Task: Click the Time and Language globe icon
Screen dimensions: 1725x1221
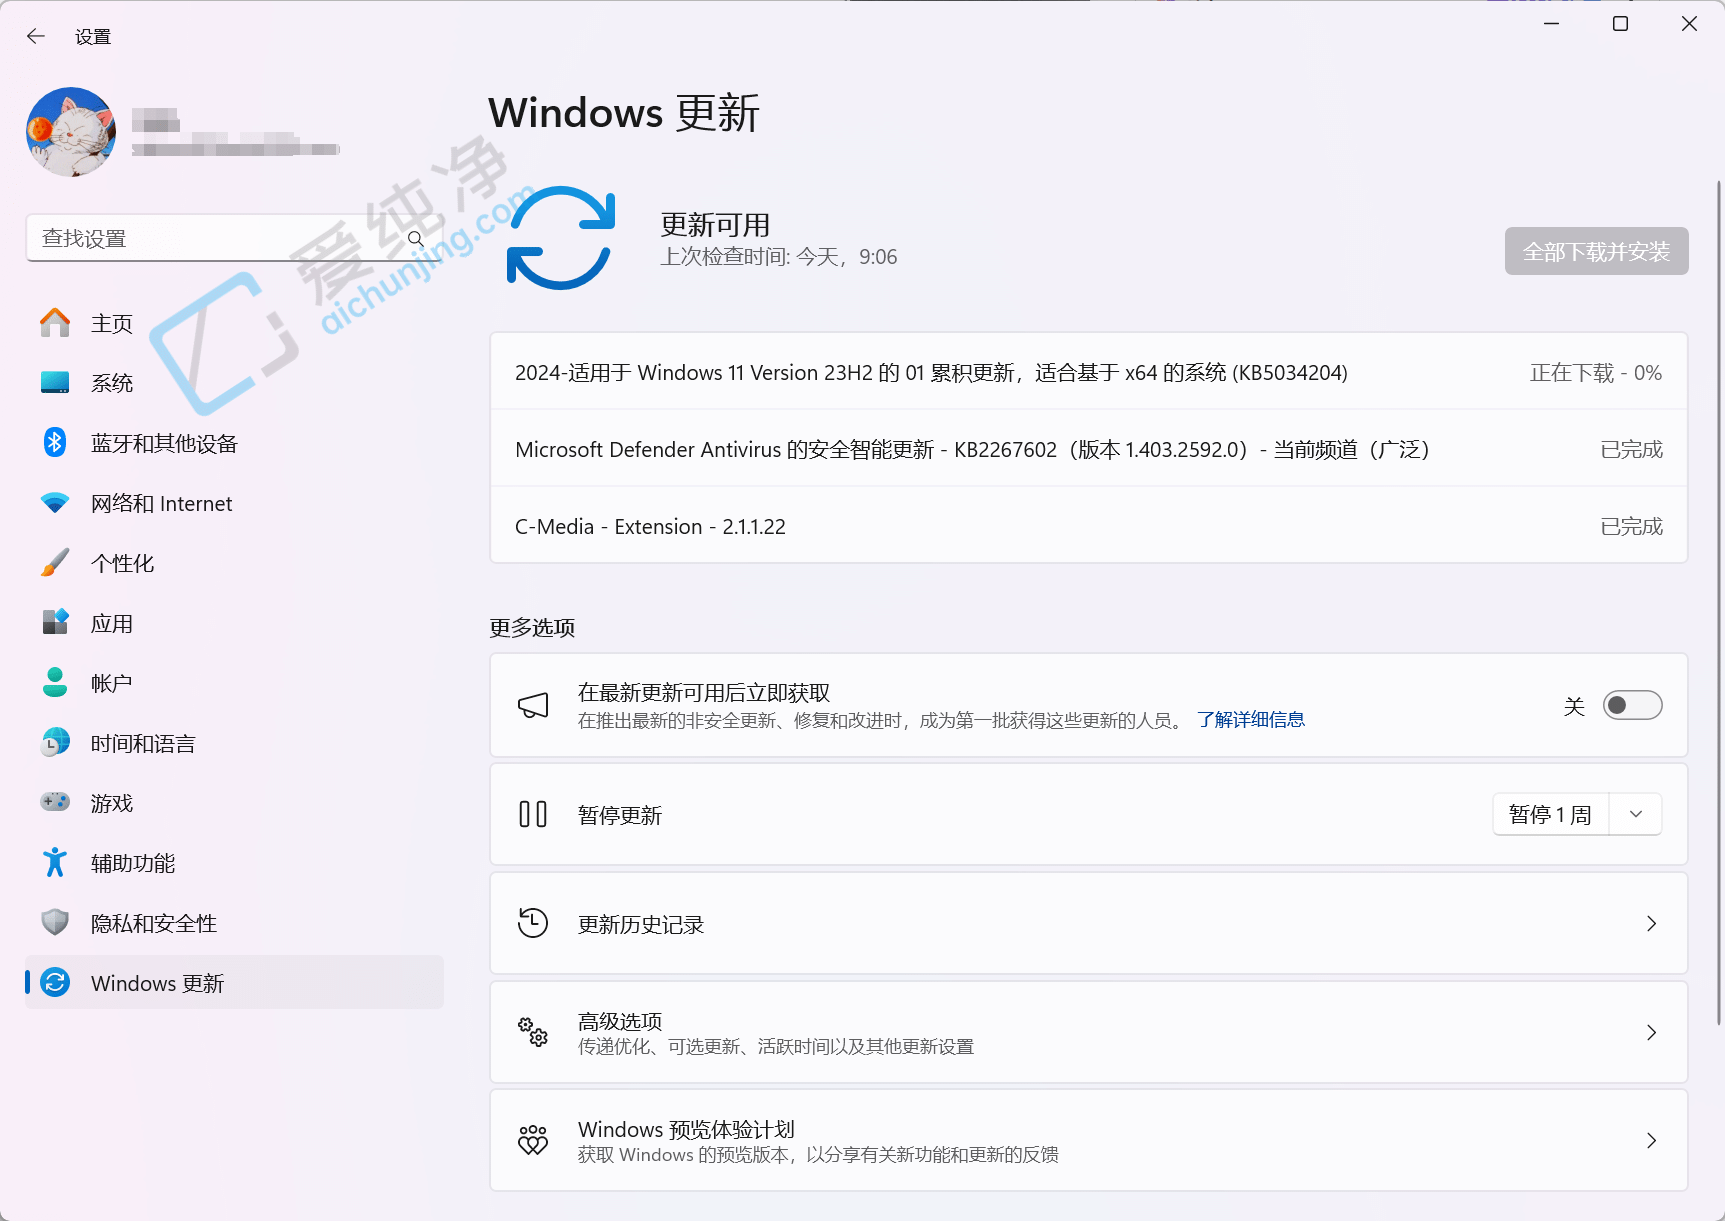Action: (55, 742)
